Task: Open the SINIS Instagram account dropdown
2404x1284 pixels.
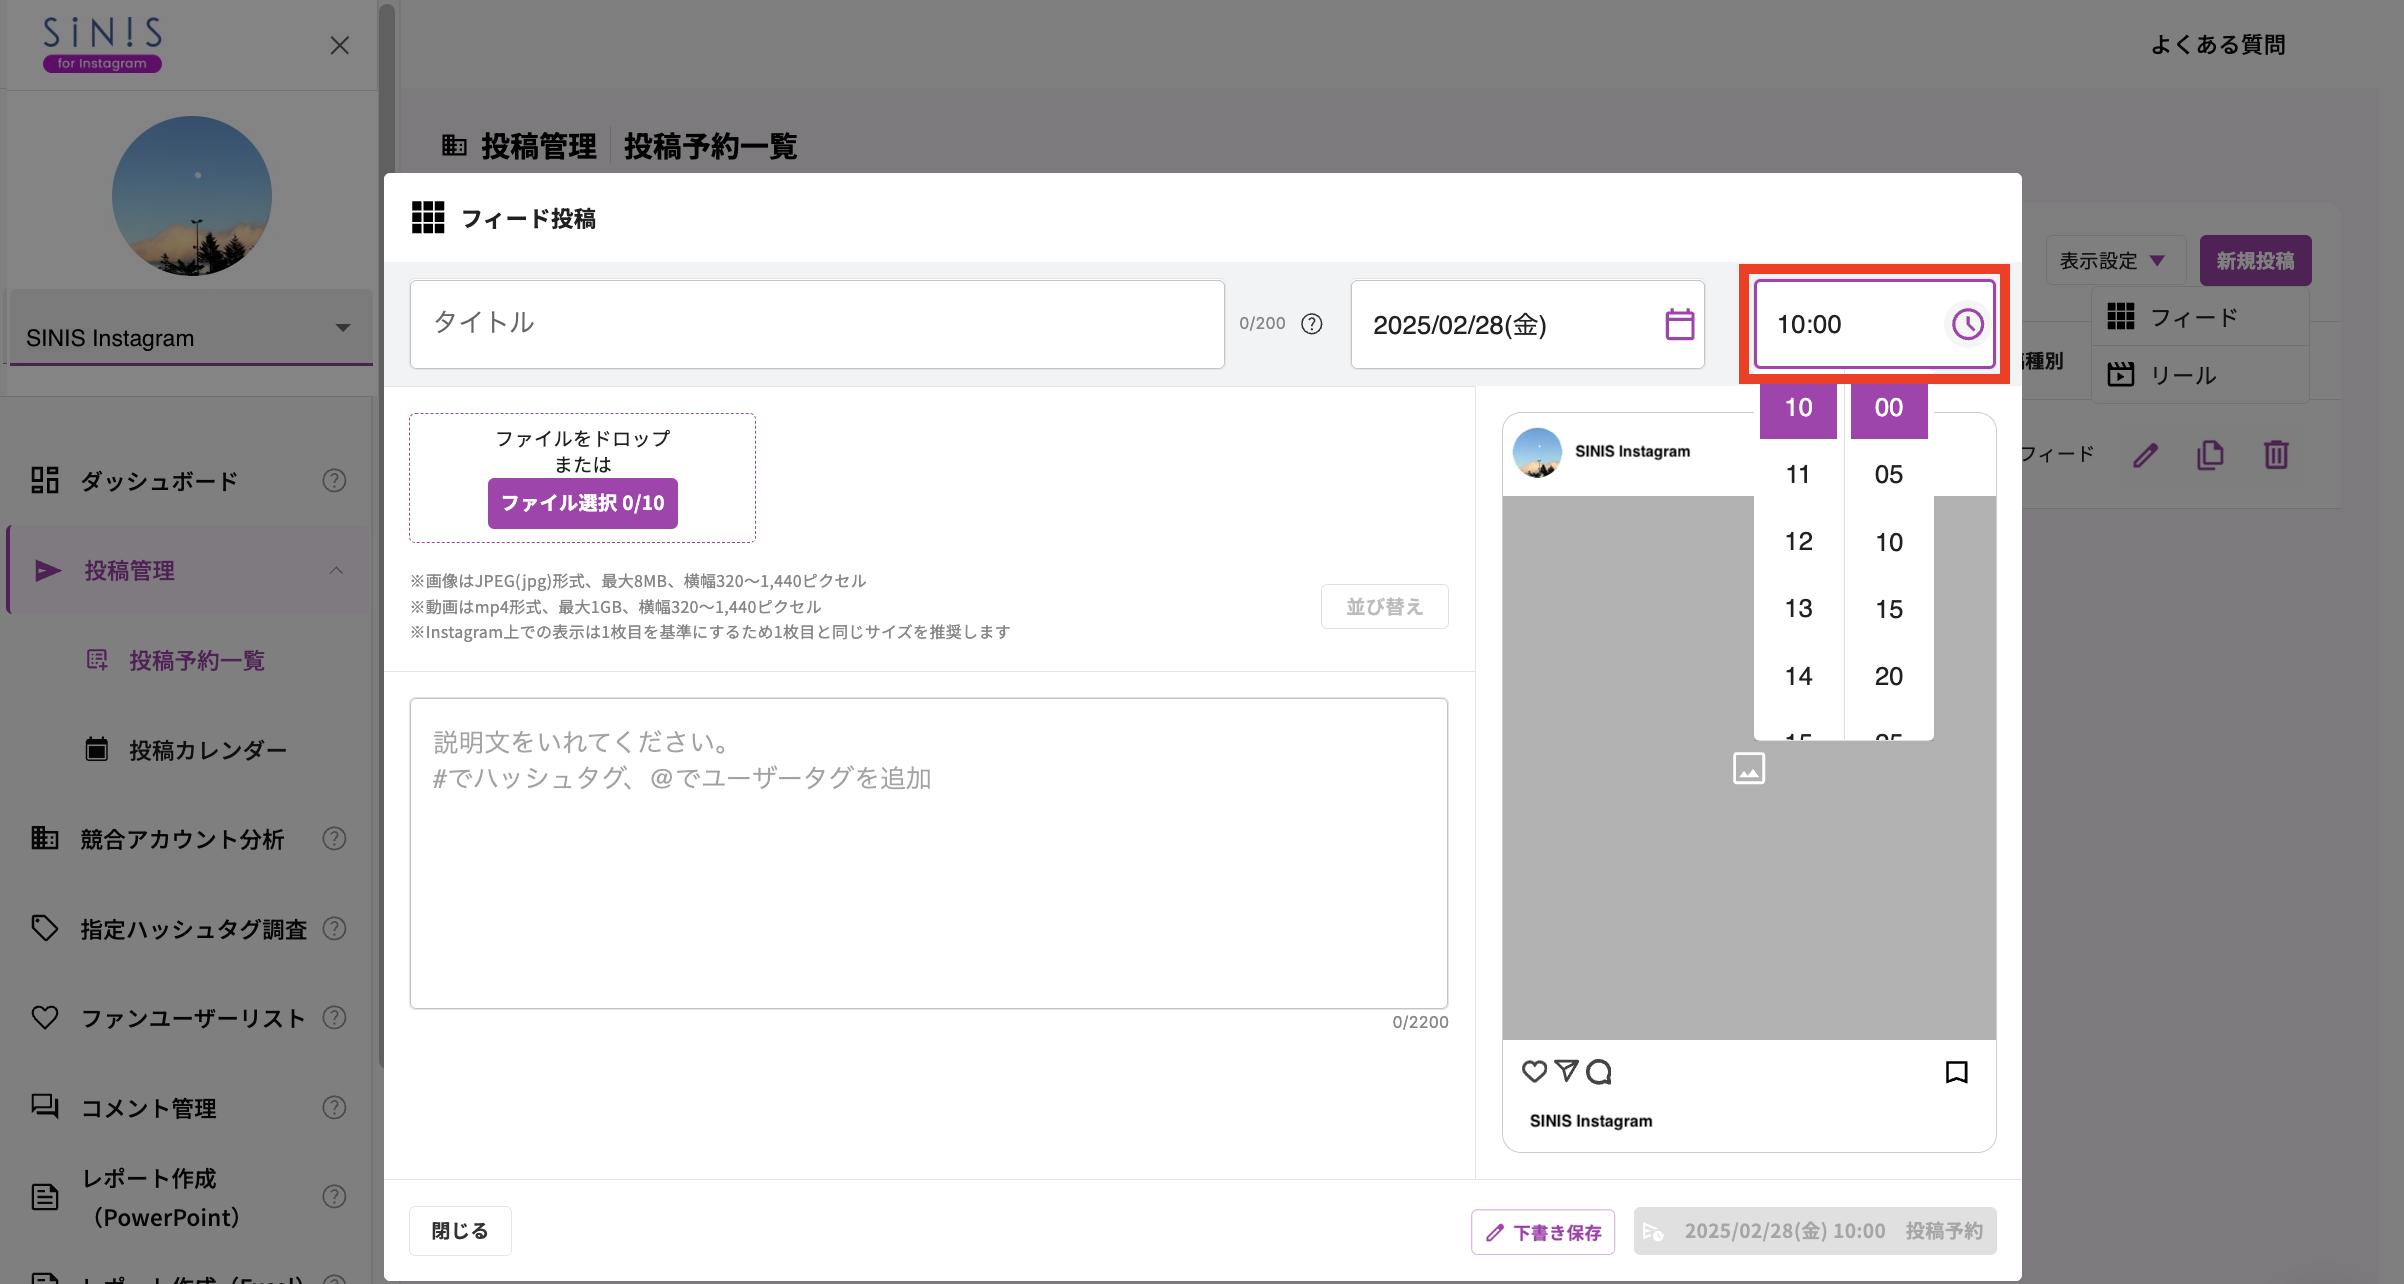Action: coord(345,326)
